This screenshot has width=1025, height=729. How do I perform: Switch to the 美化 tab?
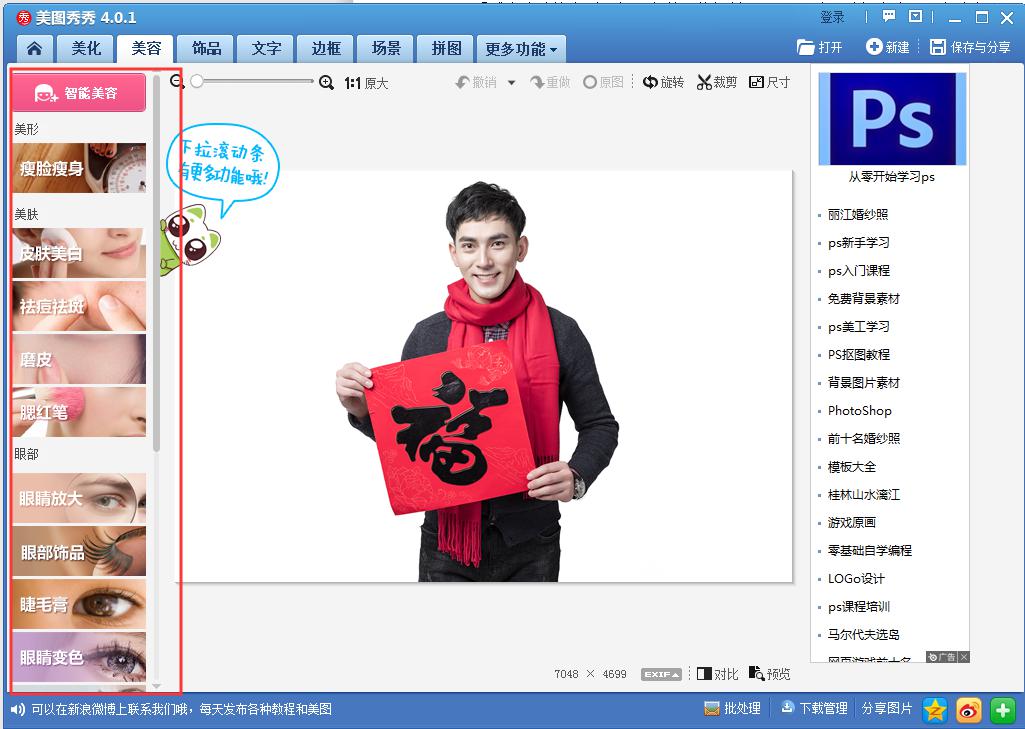pyautogui.click(x=86, y=48)
